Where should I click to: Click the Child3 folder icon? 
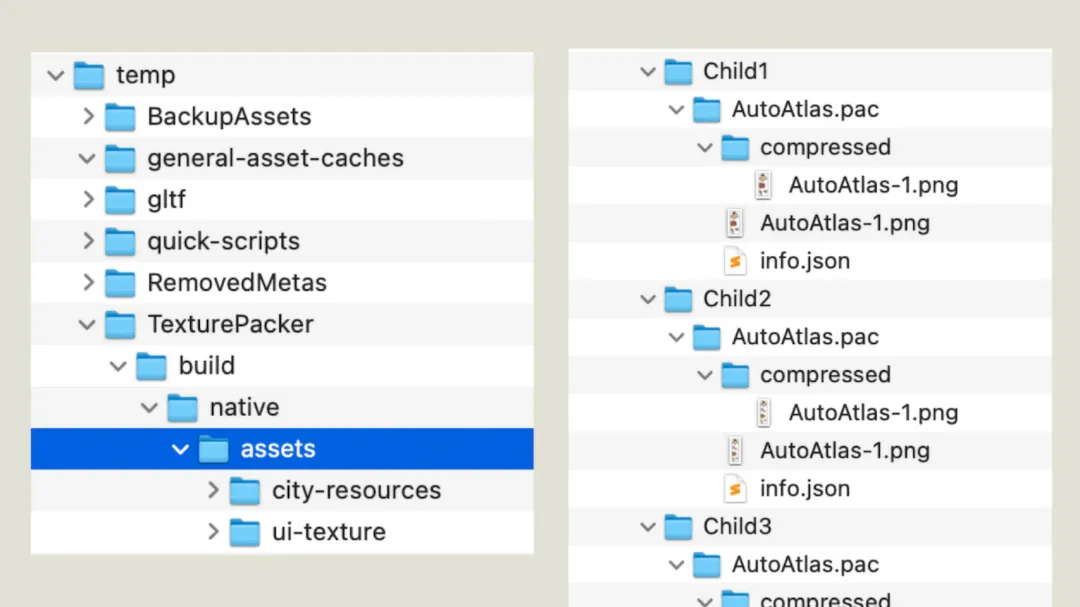[678, 527]
